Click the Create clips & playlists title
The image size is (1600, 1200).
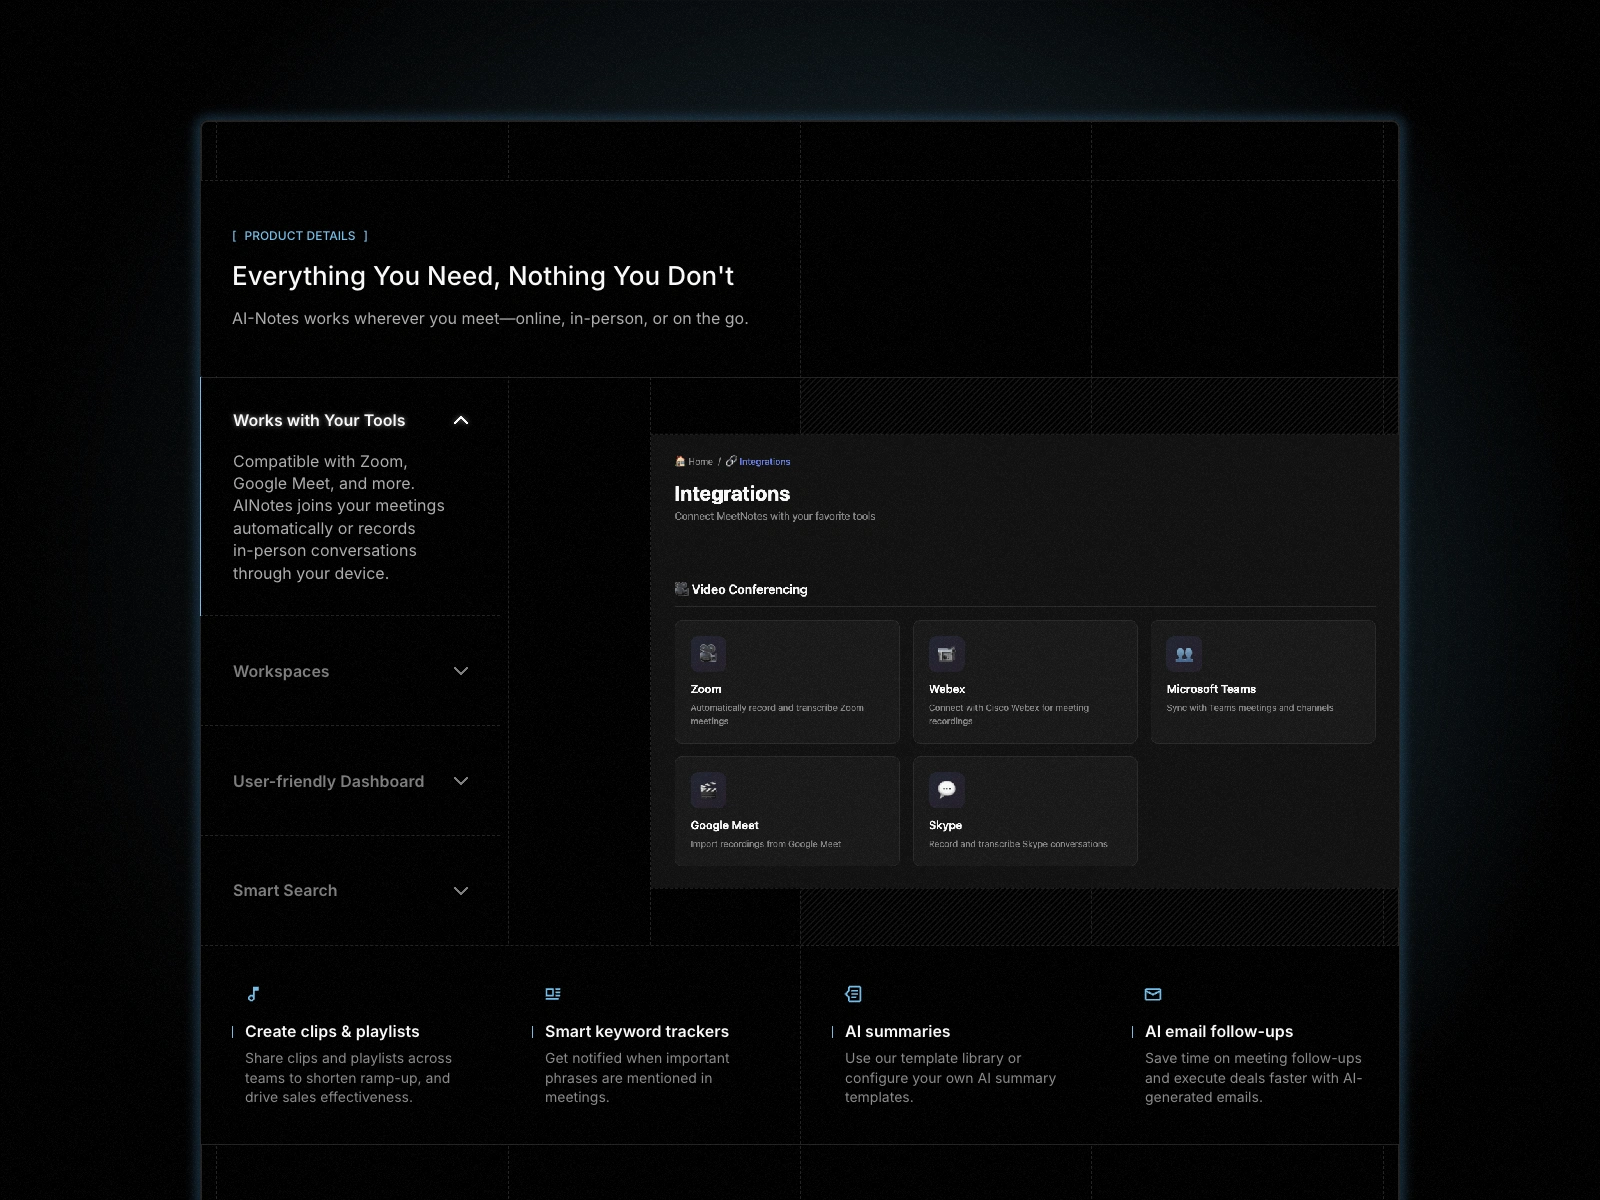[332, 1031]
